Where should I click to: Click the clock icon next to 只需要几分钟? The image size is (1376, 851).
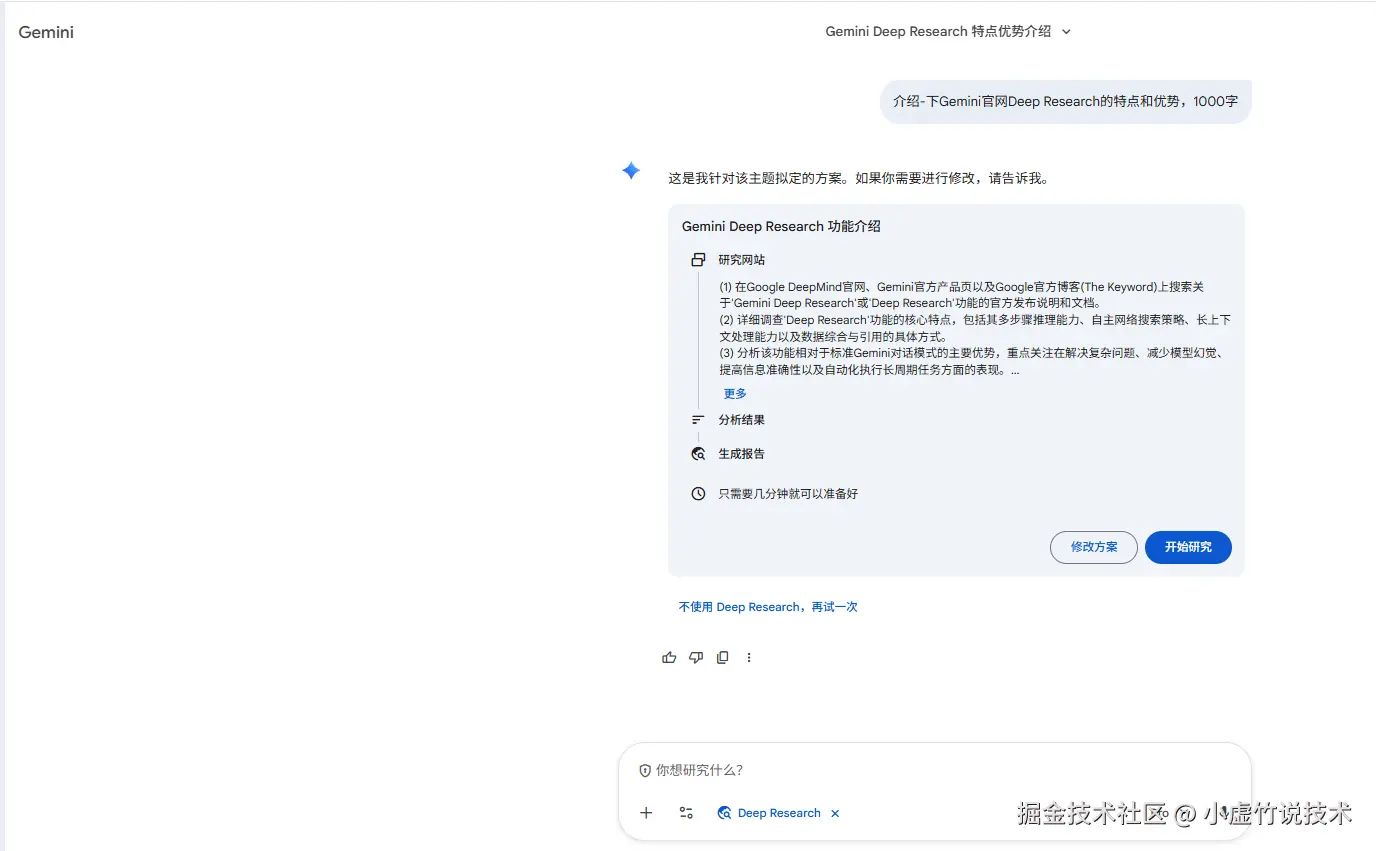pyautogui.click(x=698, y=493)
